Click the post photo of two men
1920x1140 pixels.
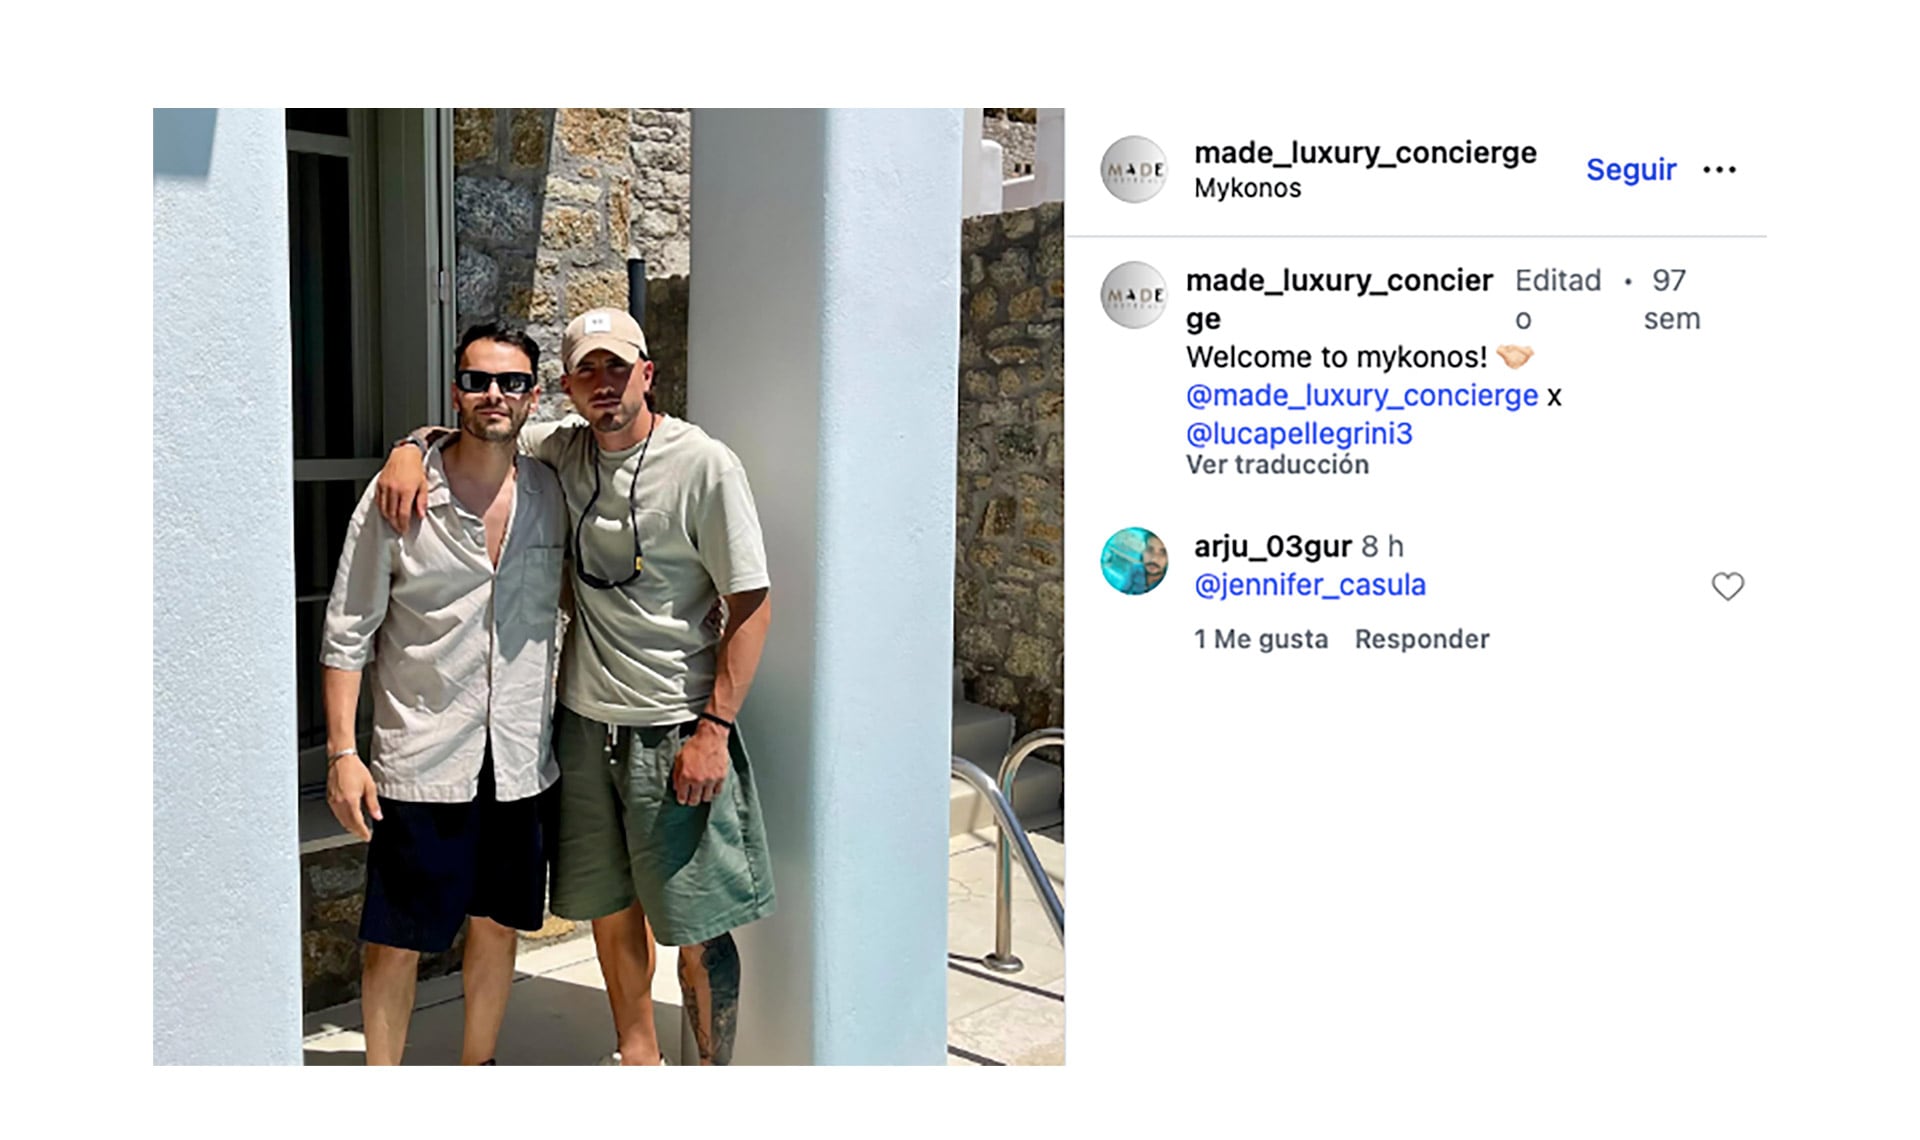pyautogui.click(x=608, y=586)
